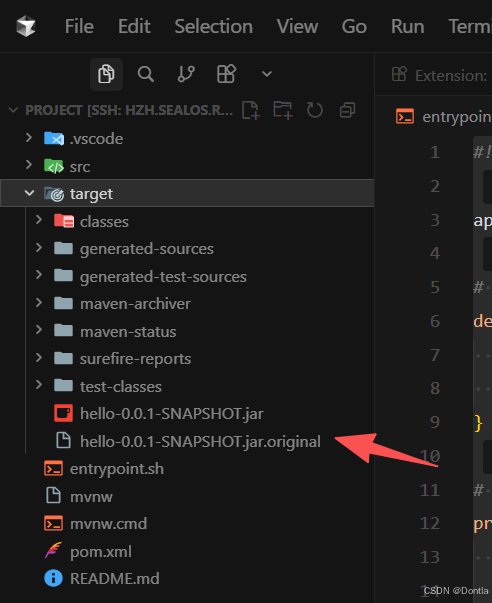Screen dimensions: 492x603
Task: Open the mvnw file name
Action: [x=91, y=497]
